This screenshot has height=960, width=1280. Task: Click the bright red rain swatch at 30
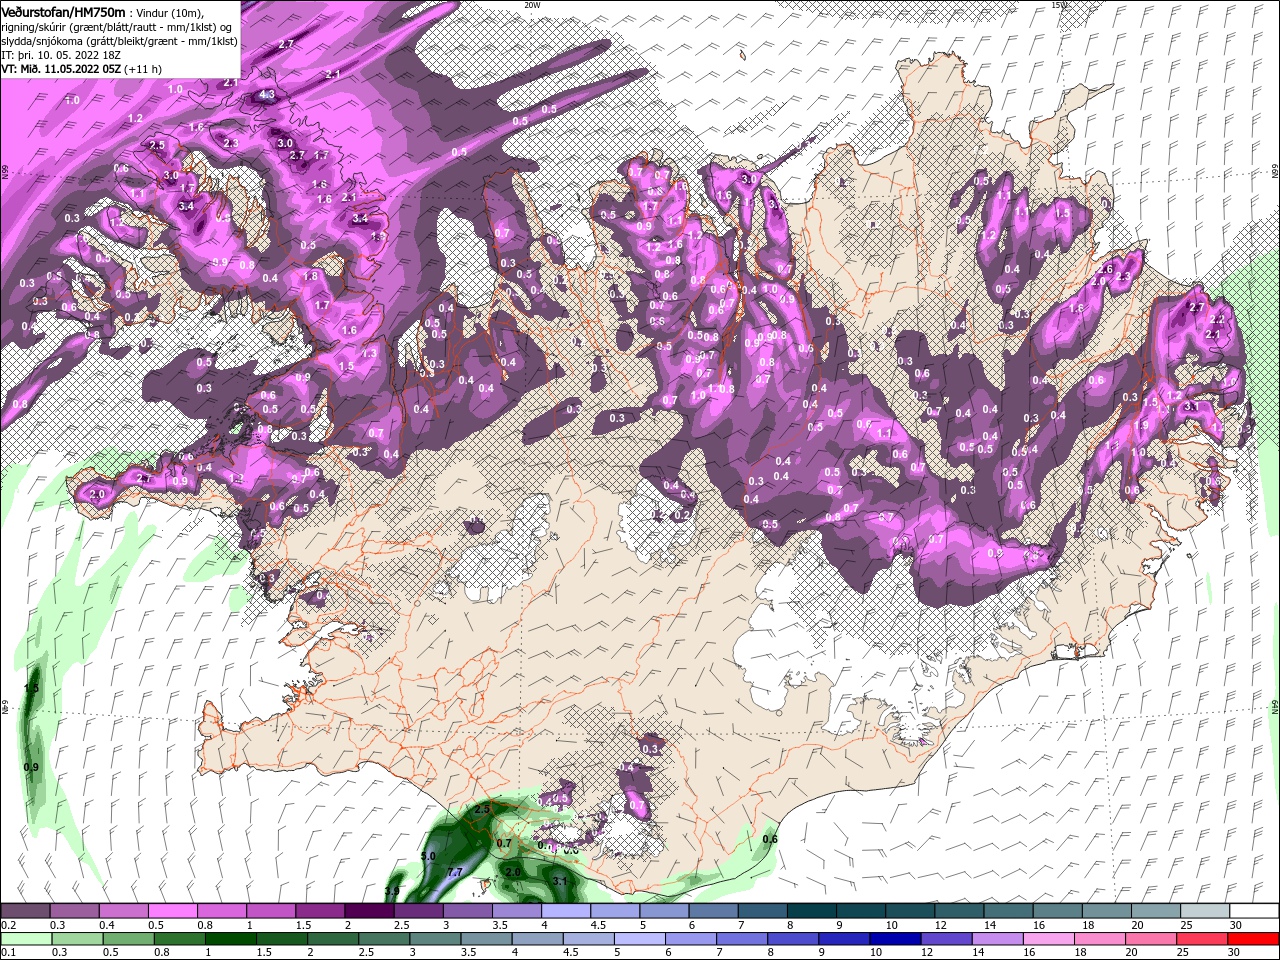click(1252, 939)
